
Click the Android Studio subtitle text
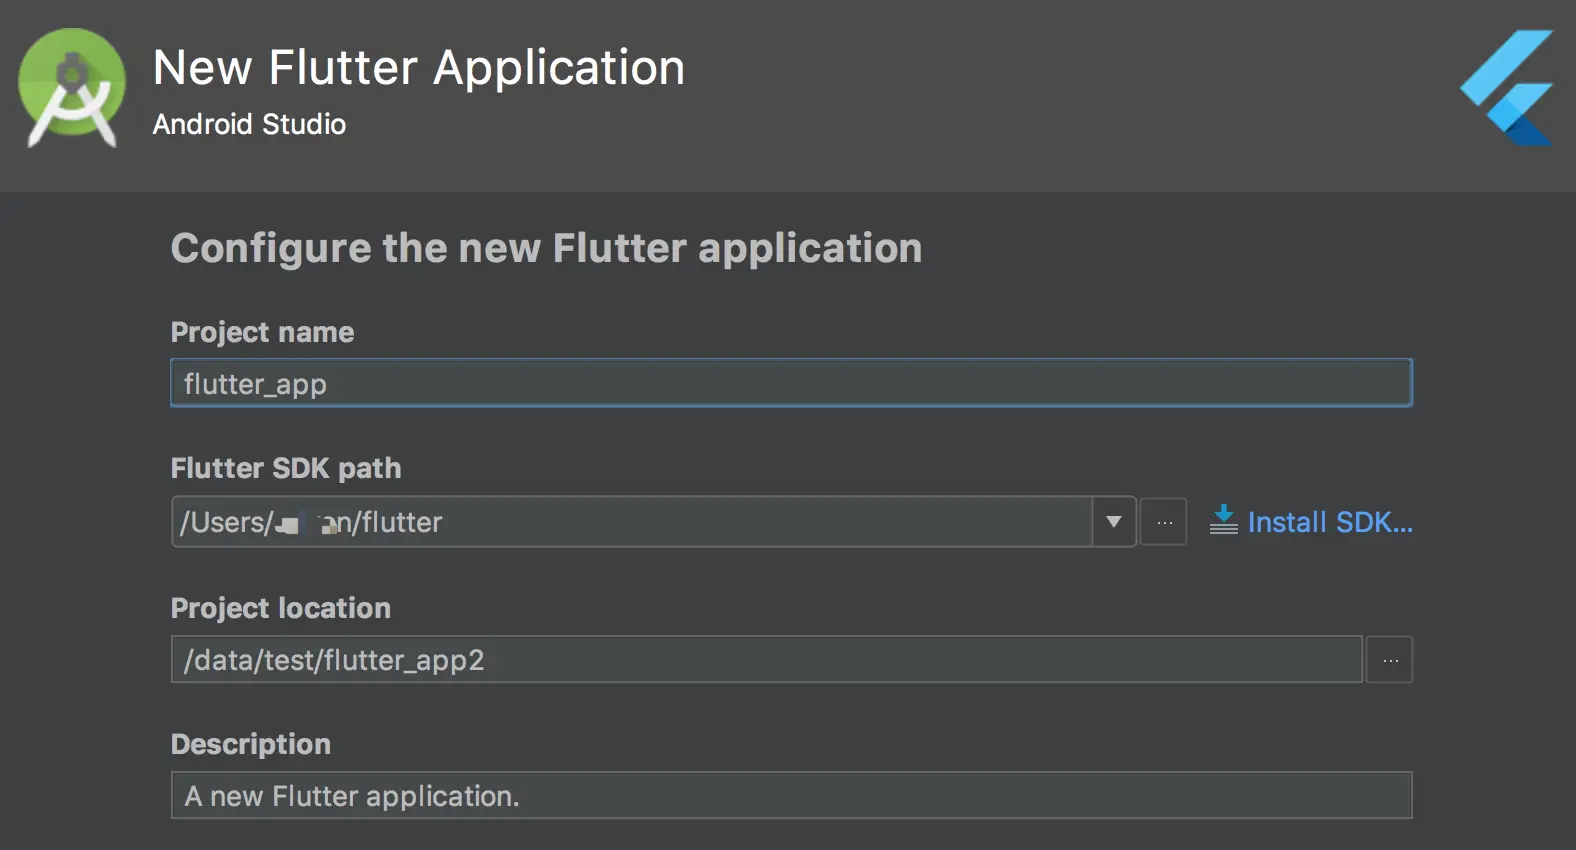(x=249, y=124)
